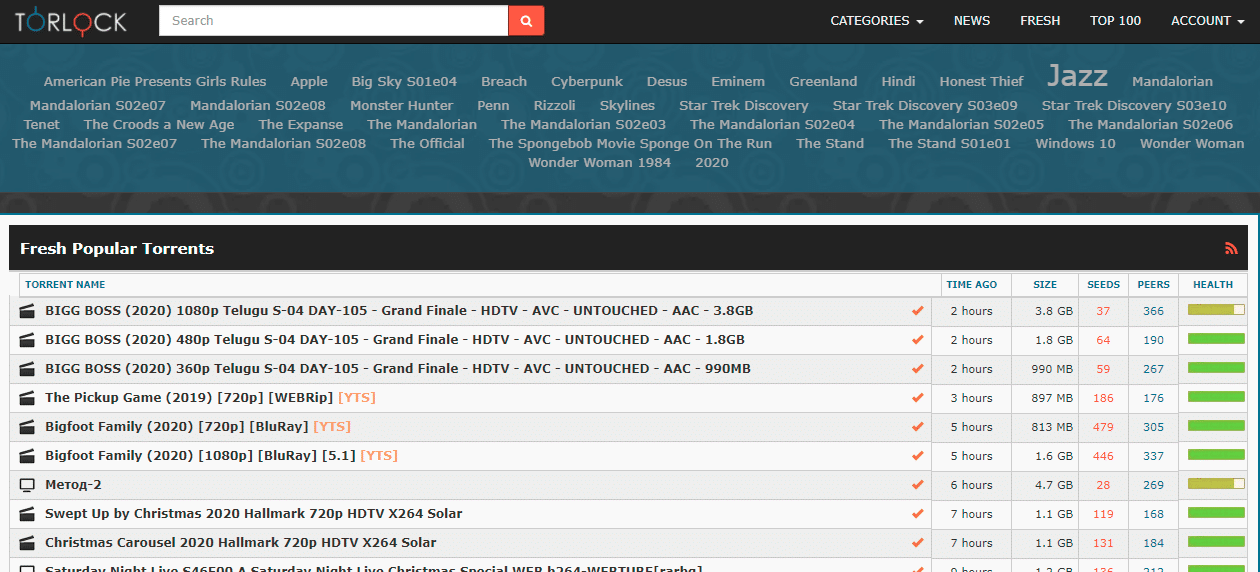
Task: Open the 2020 tag link
Action: coord(712,163)
